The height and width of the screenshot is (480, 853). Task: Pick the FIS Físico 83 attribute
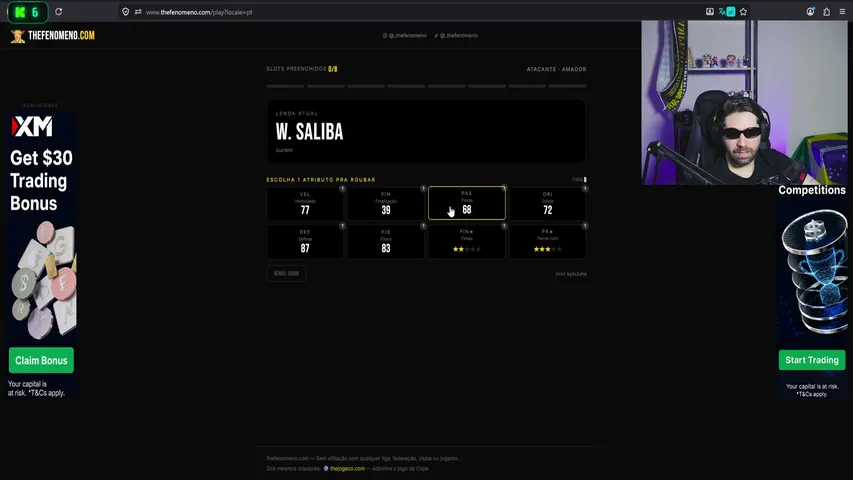click(x=386, y=242)
